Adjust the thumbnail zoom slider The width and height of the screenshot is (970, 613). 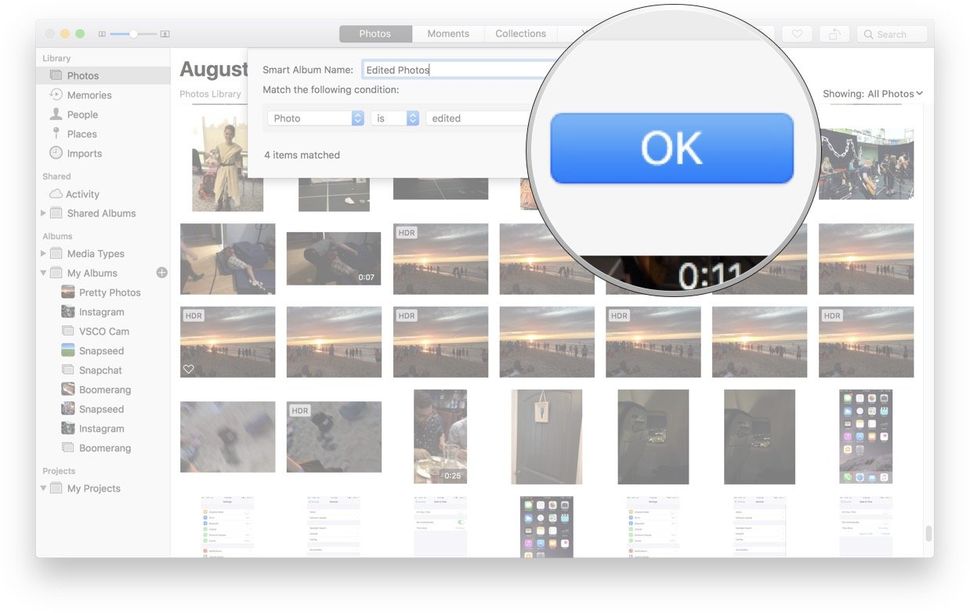131,33
